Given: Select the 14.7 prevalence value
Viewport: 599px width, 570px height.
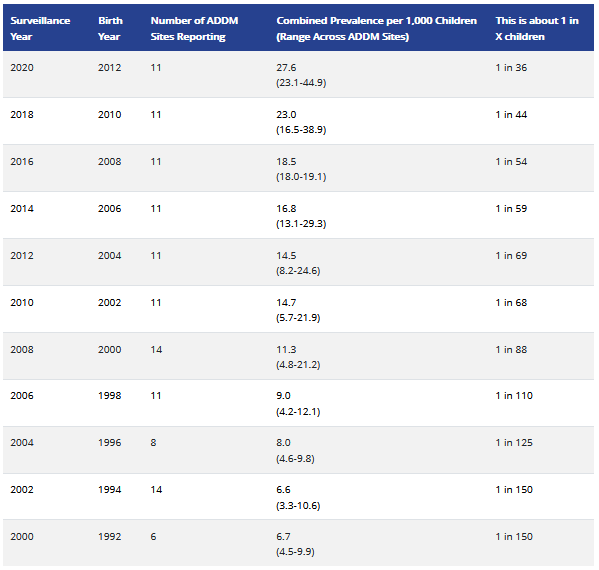Looking at the screenshot, I should tap(286, 303).
